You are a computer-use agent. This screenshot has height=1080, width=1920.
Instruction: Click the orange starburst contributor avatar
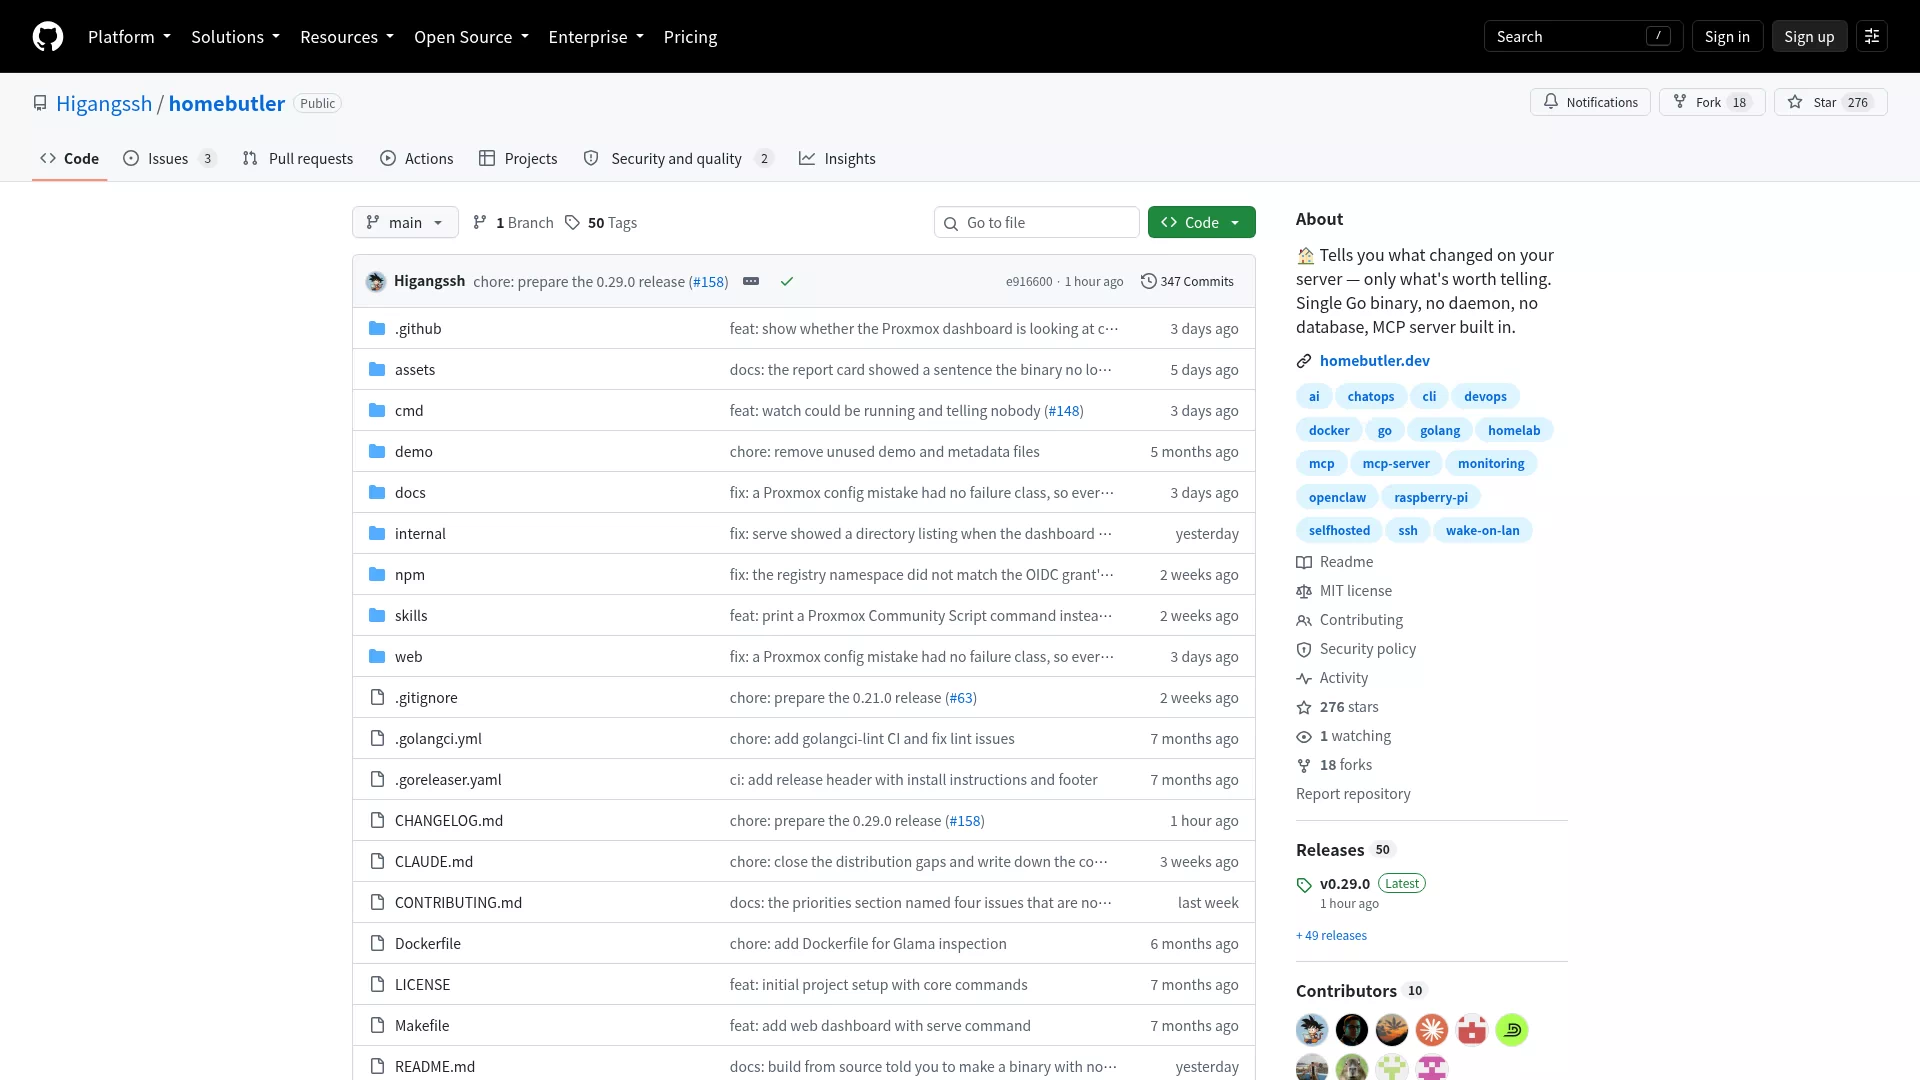pos(1432,1030)
